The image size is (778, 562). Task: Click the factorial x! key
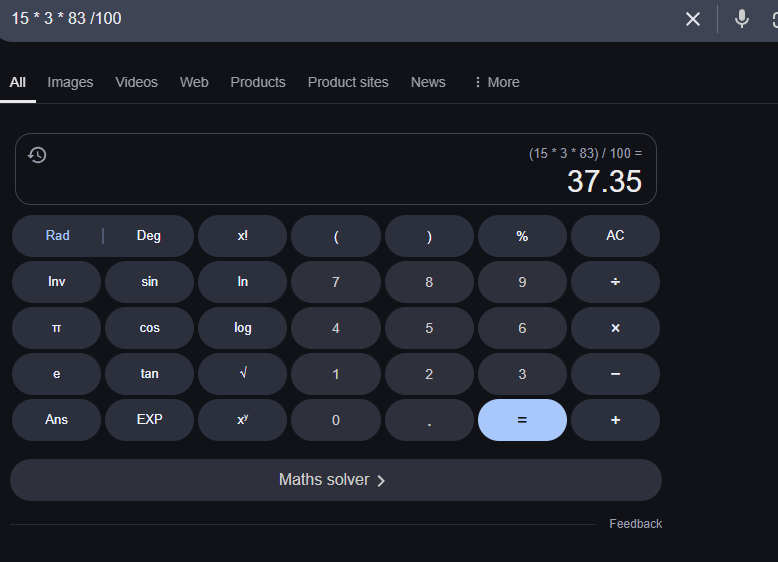coord(243,236)
